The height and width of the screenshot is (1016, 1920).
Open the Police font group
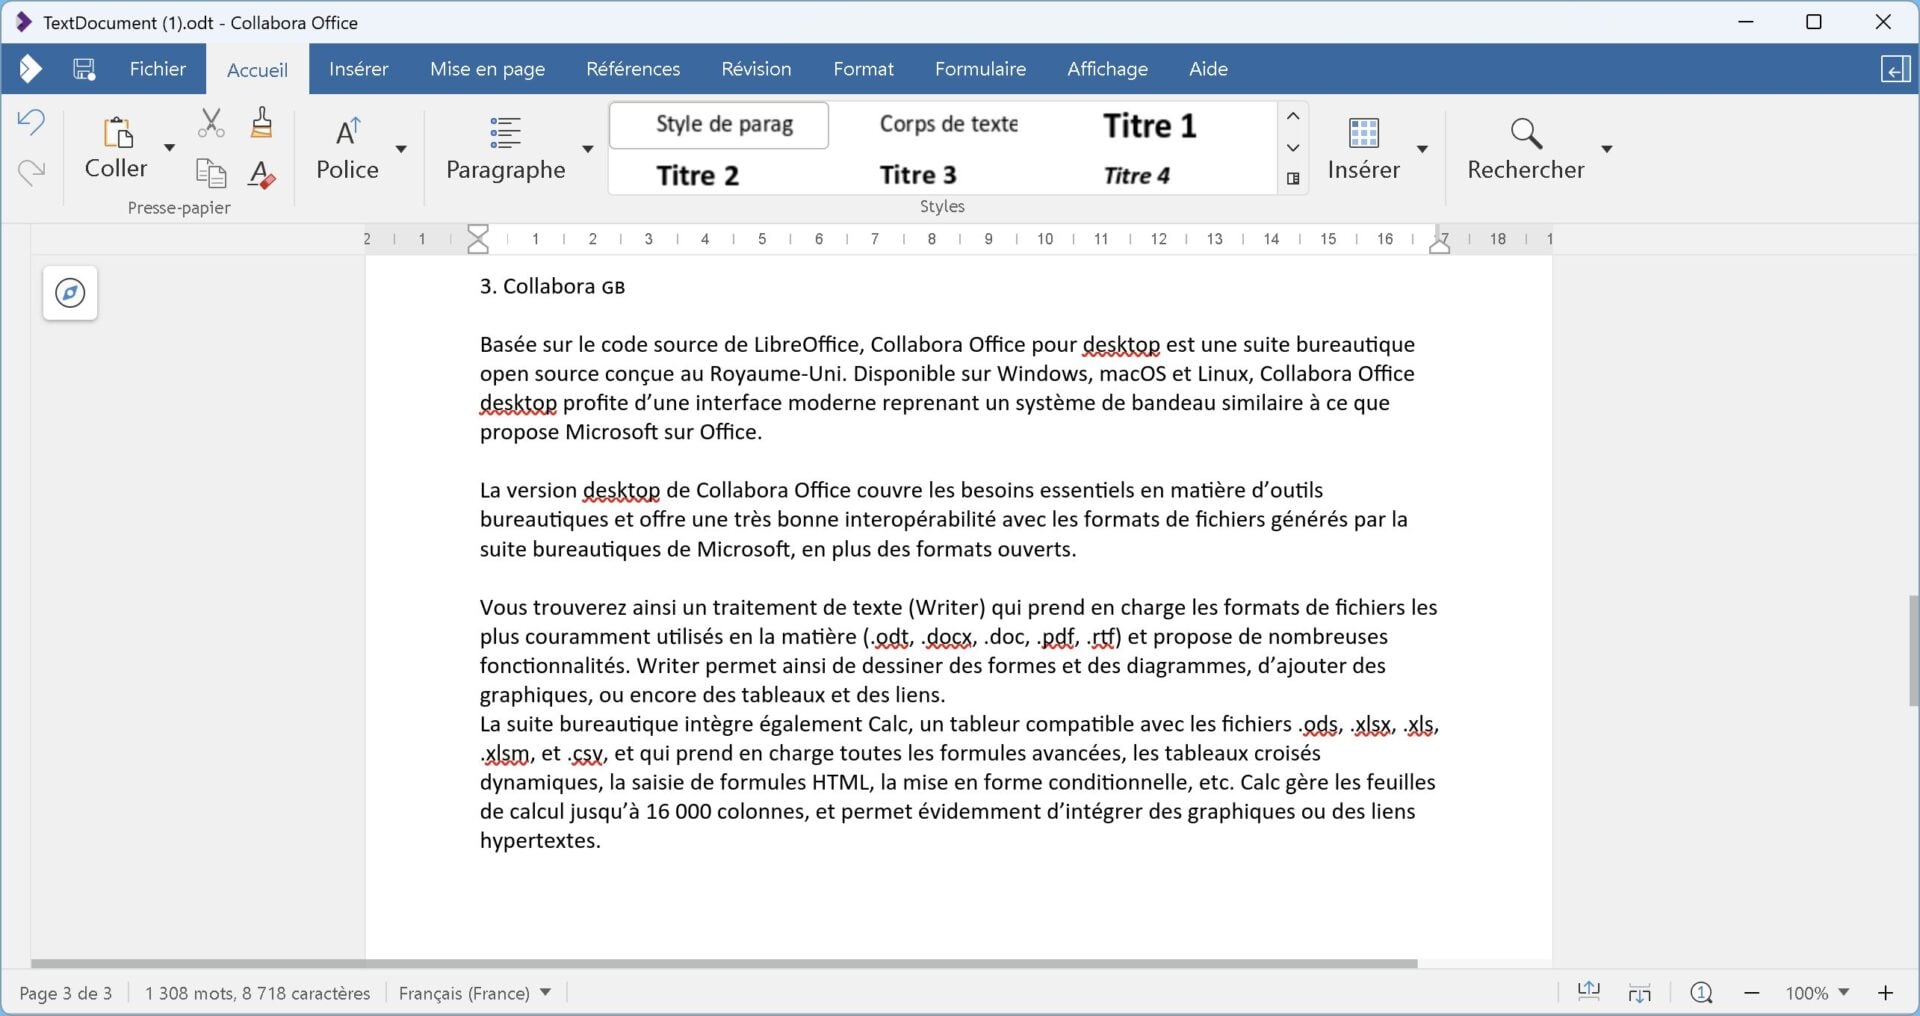point(347,148)
